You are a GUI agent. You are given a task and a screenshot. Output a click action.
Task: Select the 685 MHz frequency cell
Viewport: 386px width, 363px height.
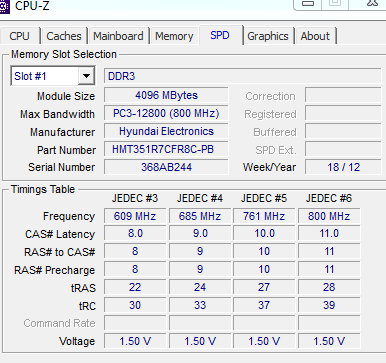[x=200, y=216]
